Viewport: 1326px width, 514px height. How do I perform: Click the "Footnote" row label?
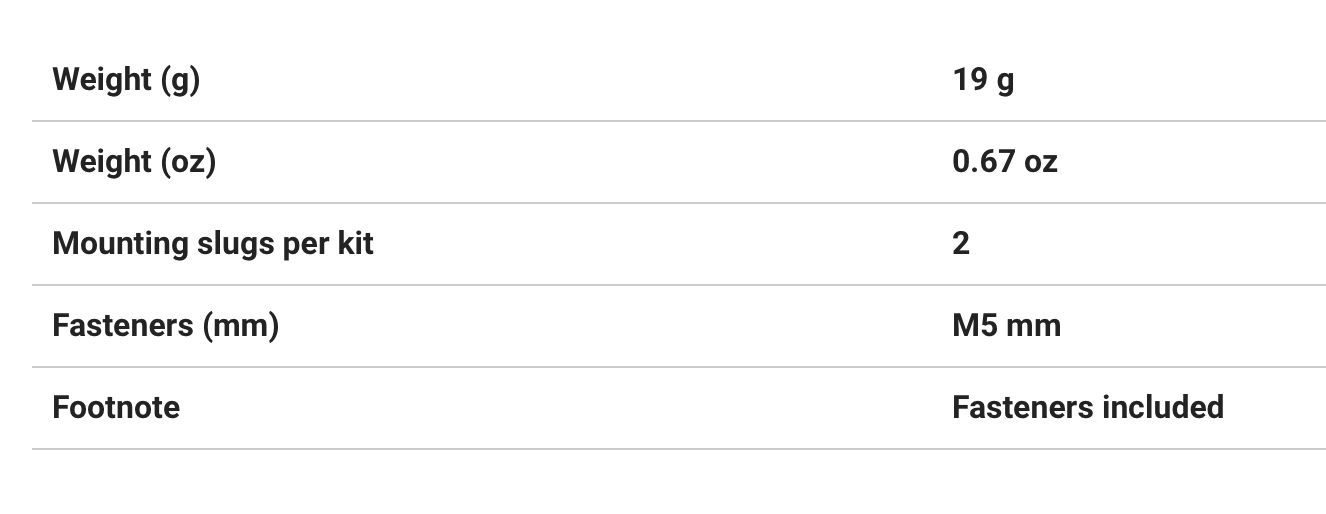(x=116, y=407)
